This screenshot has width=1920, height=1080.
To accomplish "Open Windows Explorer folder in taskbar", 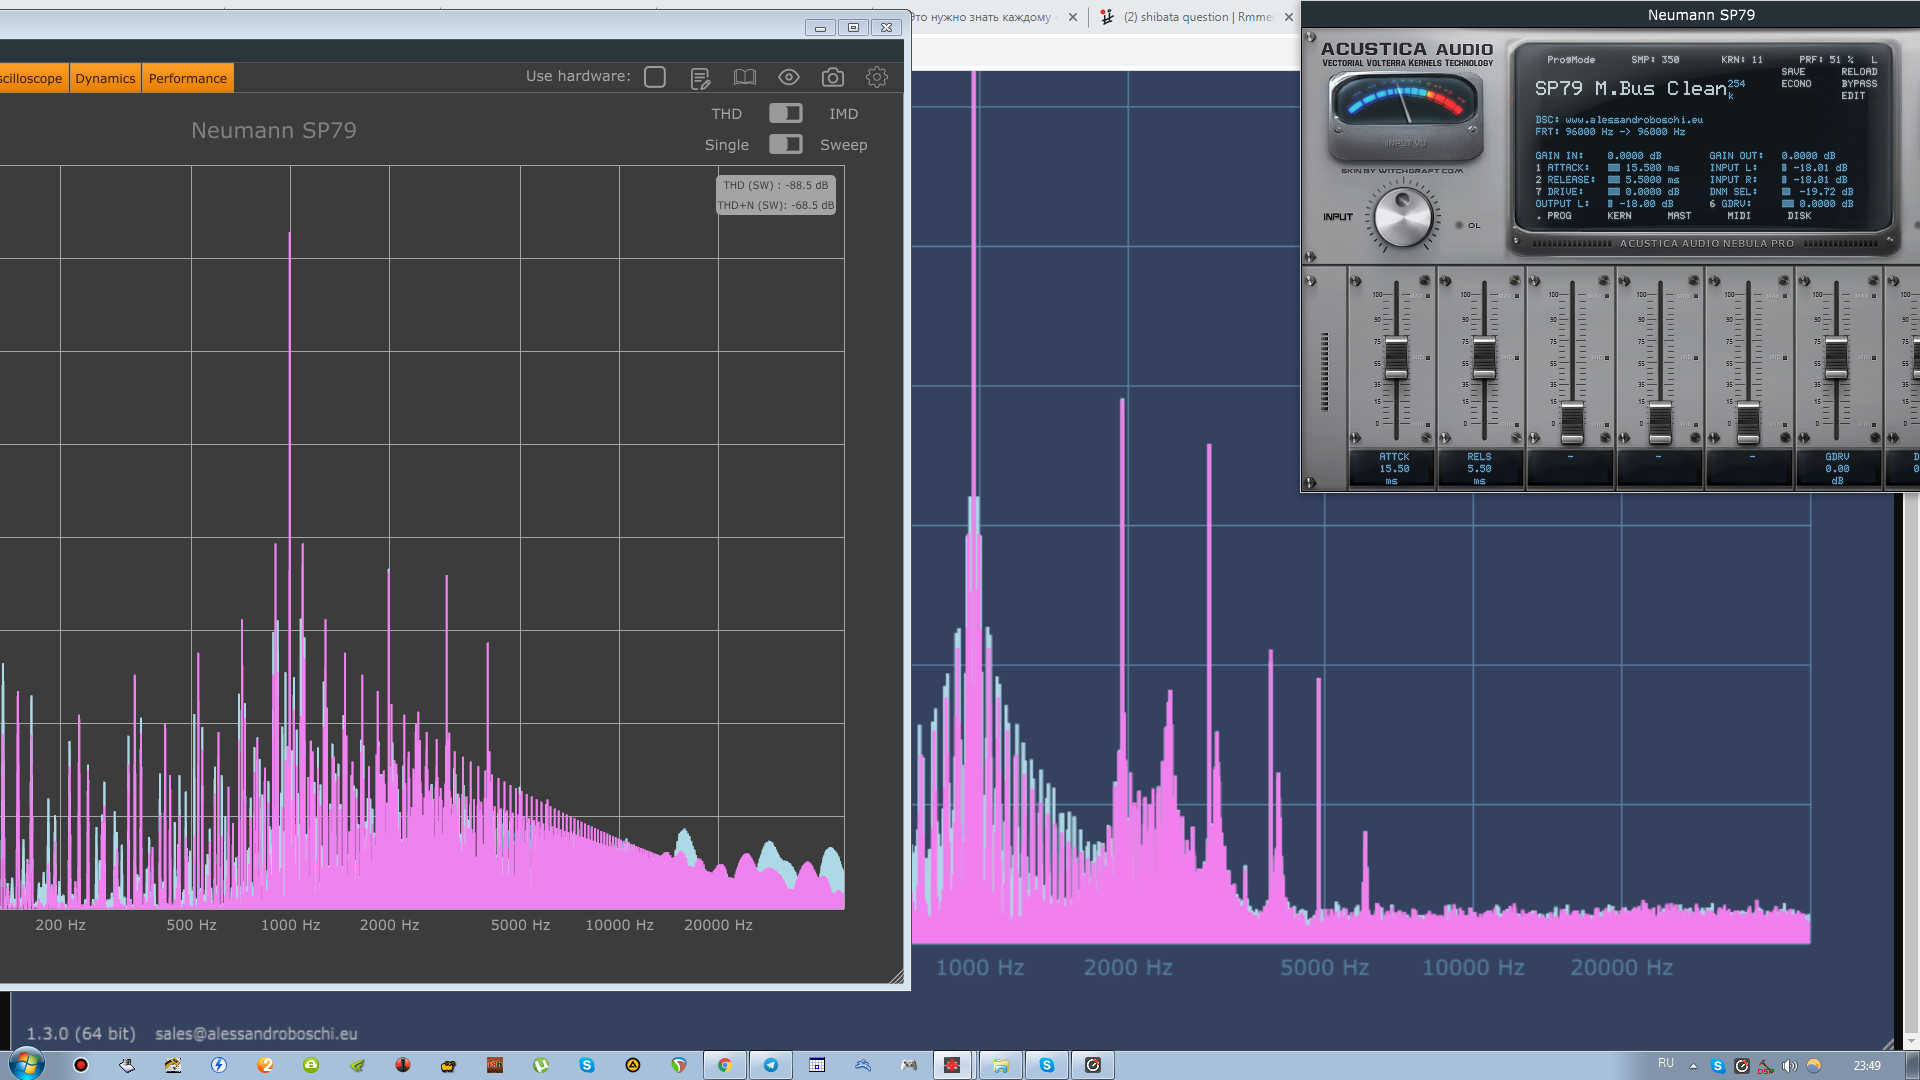I will [x=1000, y=1065].
